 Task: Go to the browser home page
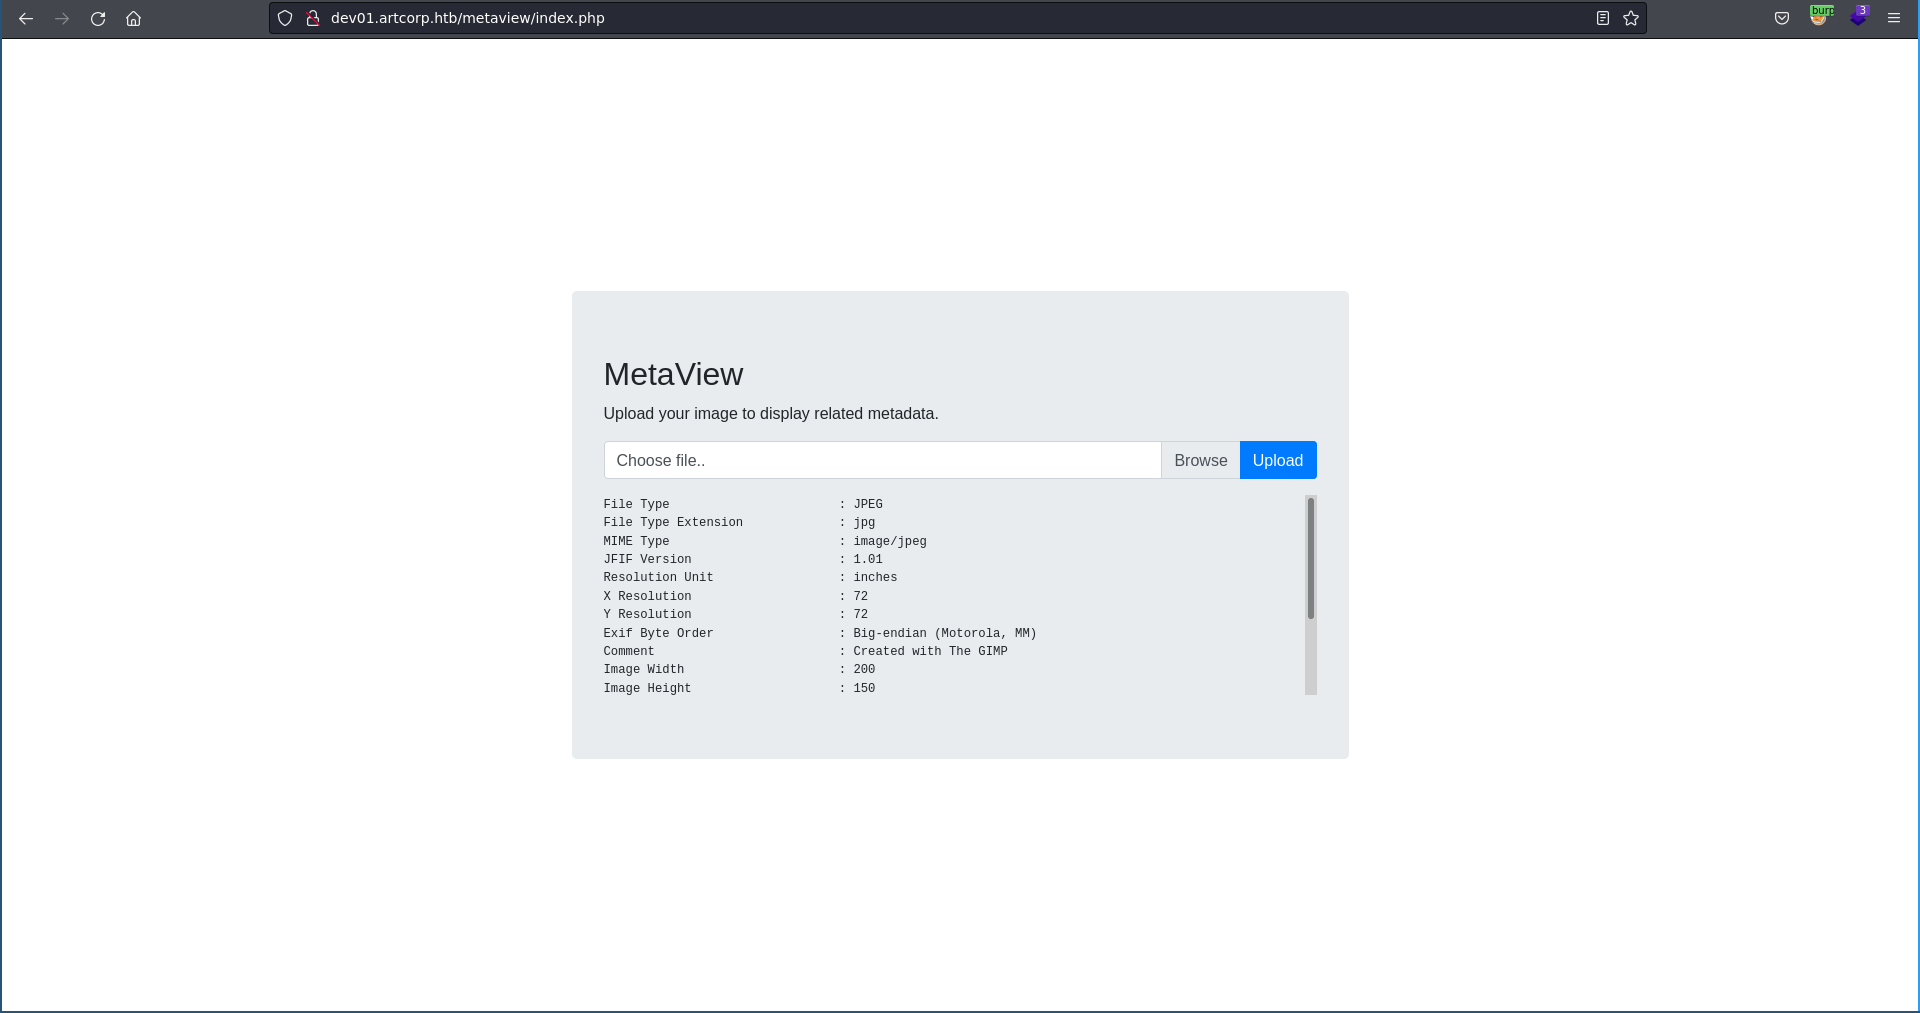click(x=133, y=18)
